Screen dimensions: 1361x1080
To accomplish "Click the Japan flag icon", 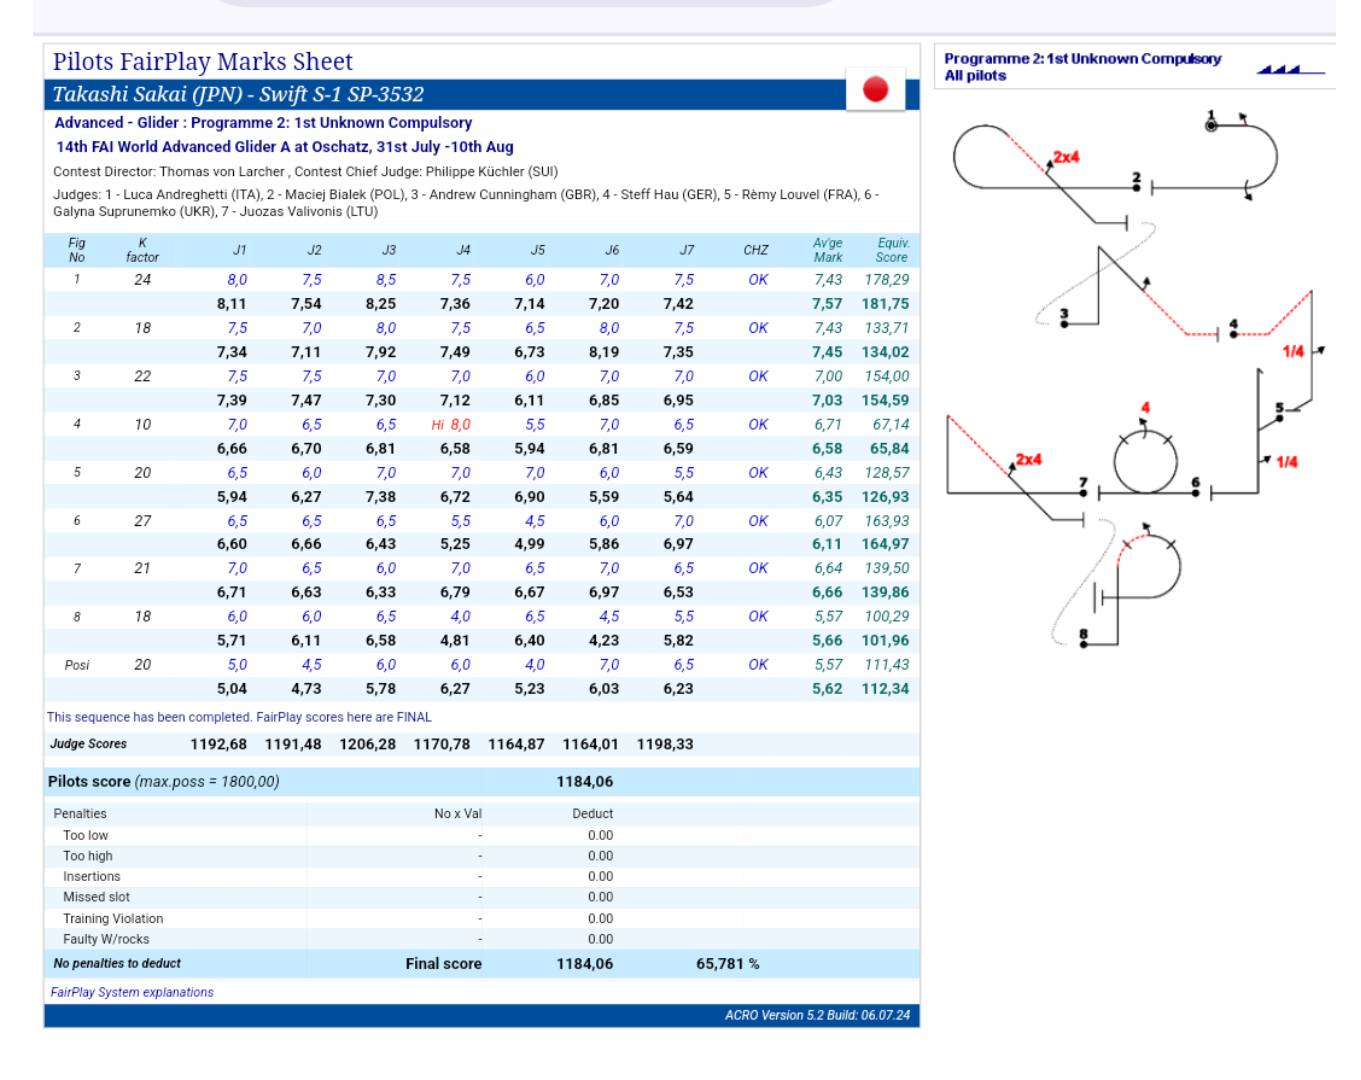I will pyautogui.click(x=875, y=90).
